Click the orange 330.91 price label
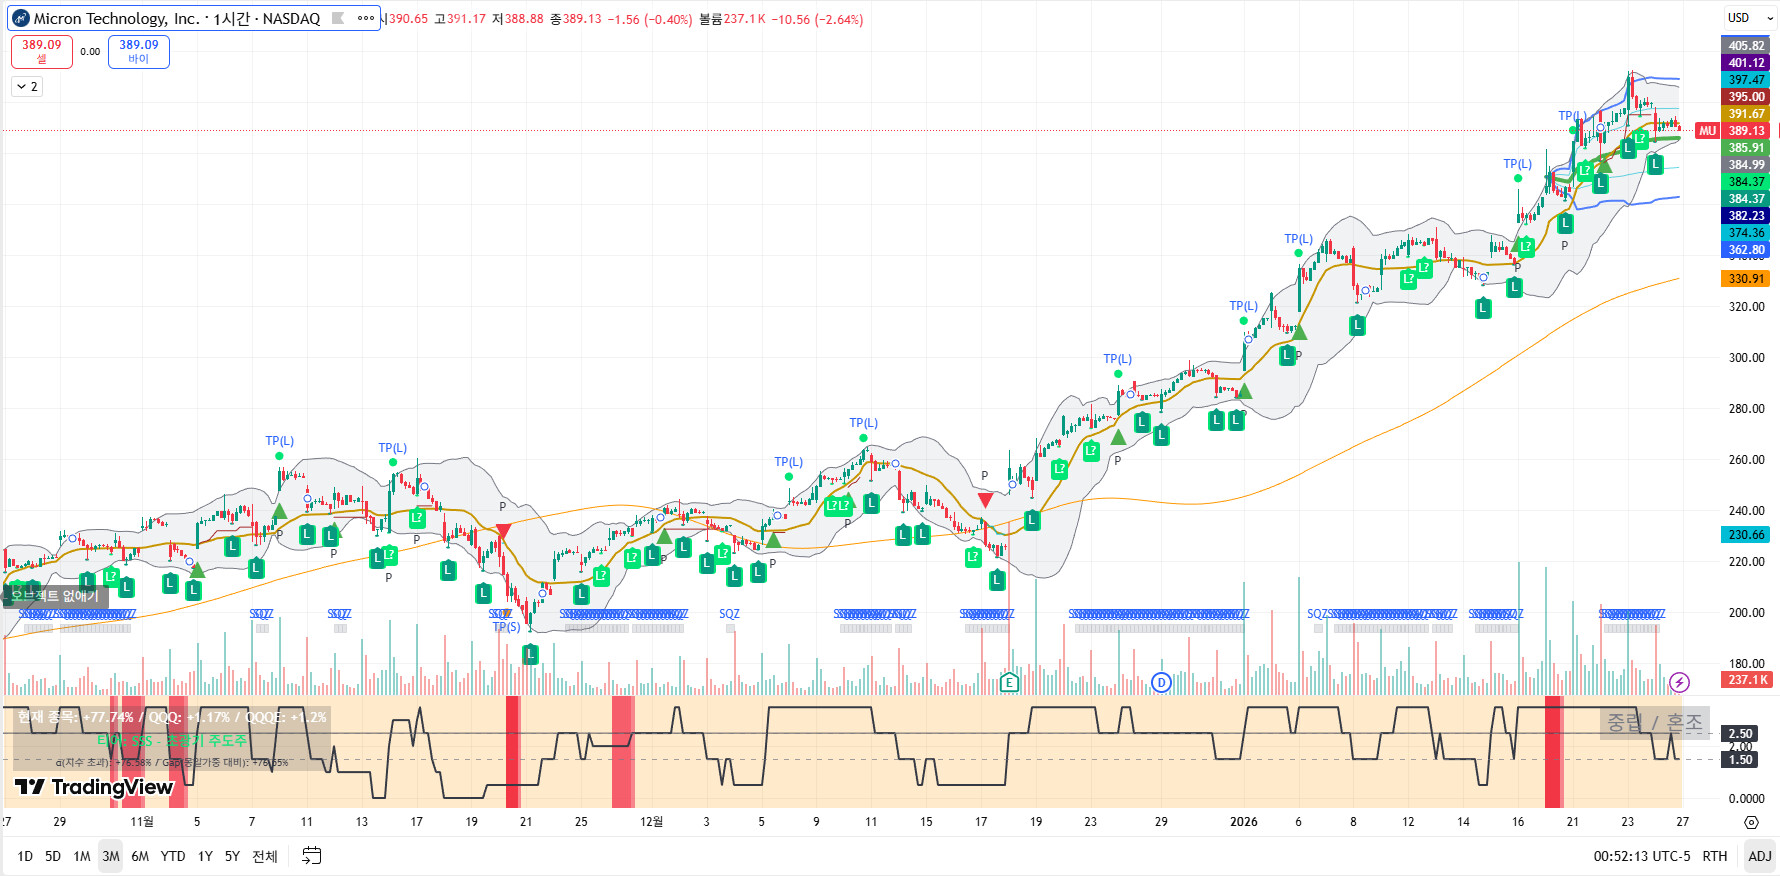This screenshot has width=1780, height=876. [1746, 279]
